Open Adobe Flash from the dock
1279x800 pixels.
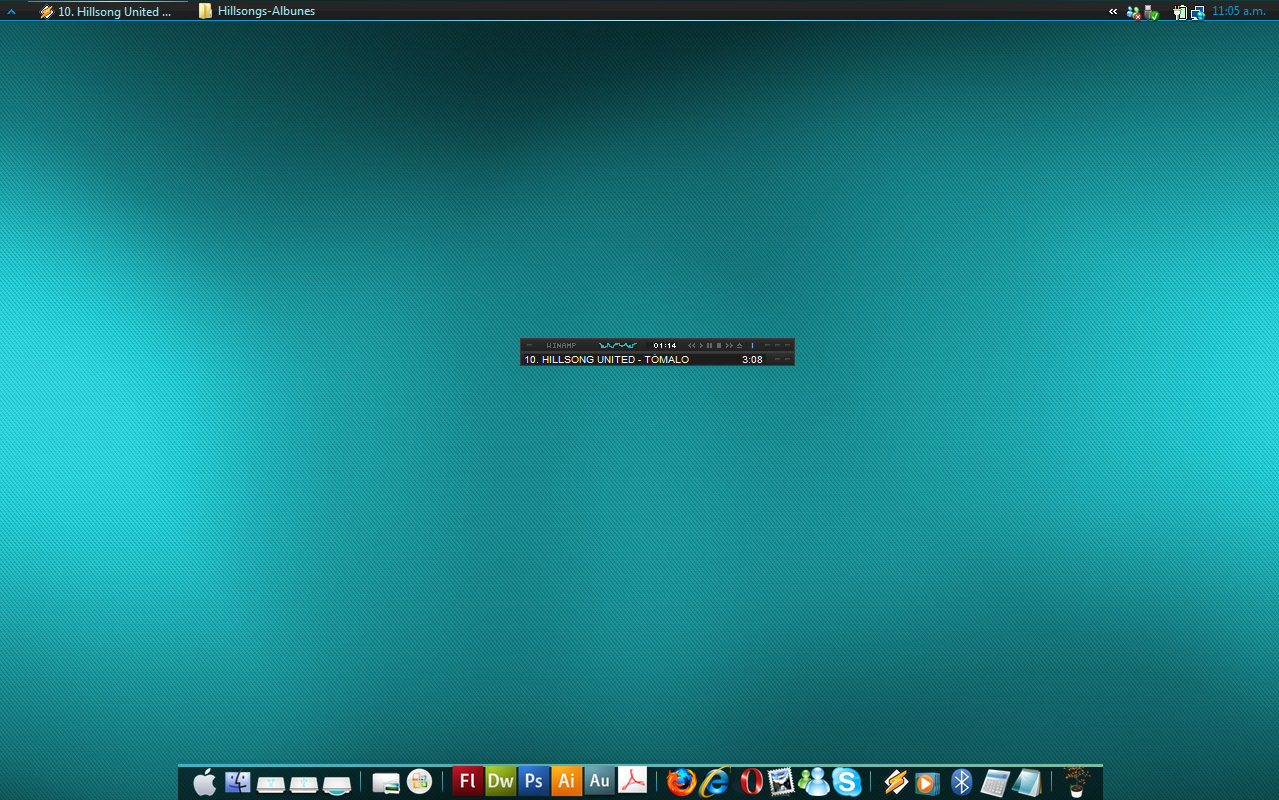click(x=467, y=781)
